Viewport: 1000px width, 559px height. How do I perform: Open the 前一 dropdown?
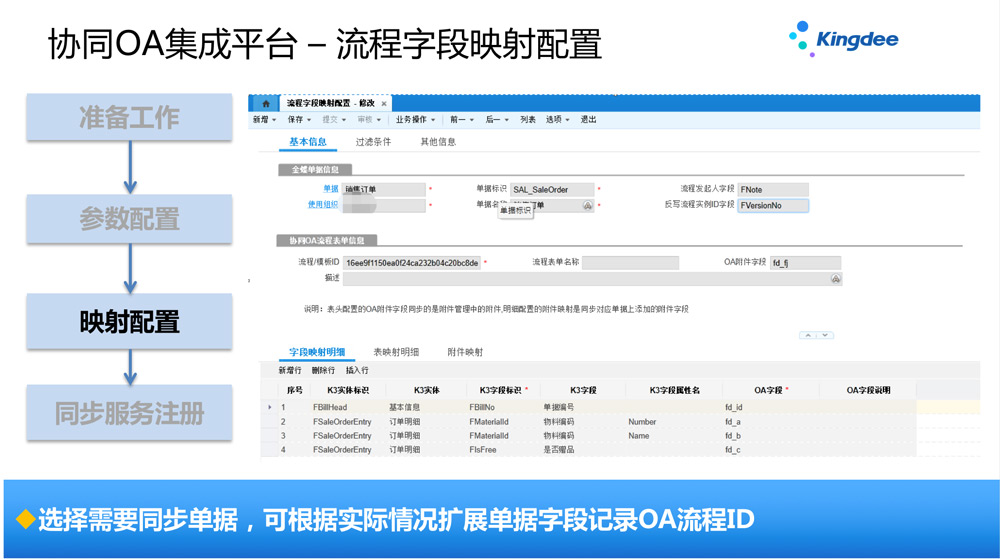pos(462,119)
